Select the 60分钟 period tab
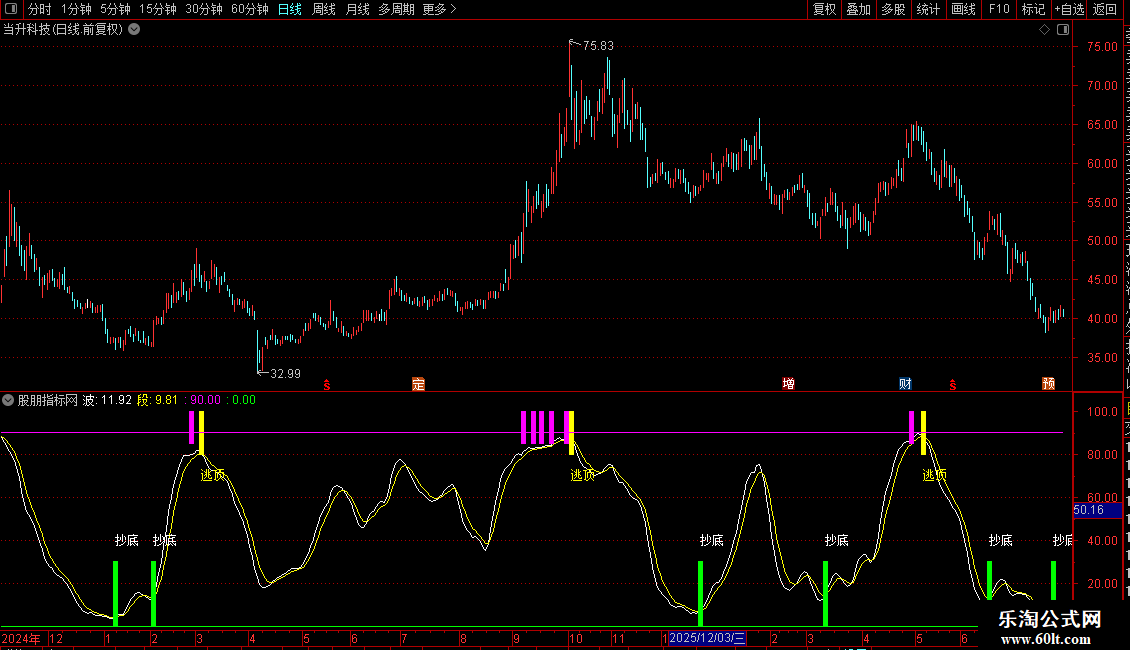The image size is (1130, 650). 250,9
